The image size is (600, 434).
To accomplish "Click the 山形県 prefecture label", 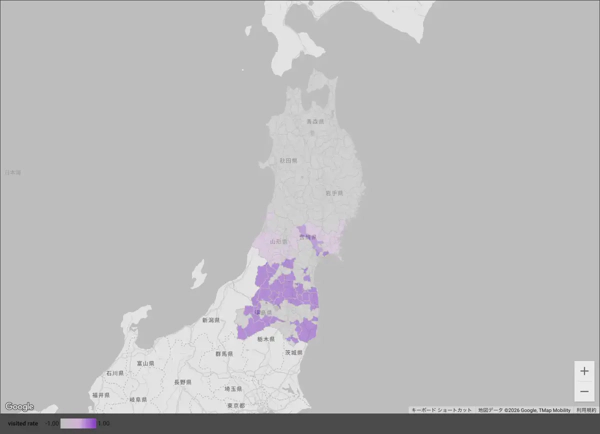I will click(279, 241).
